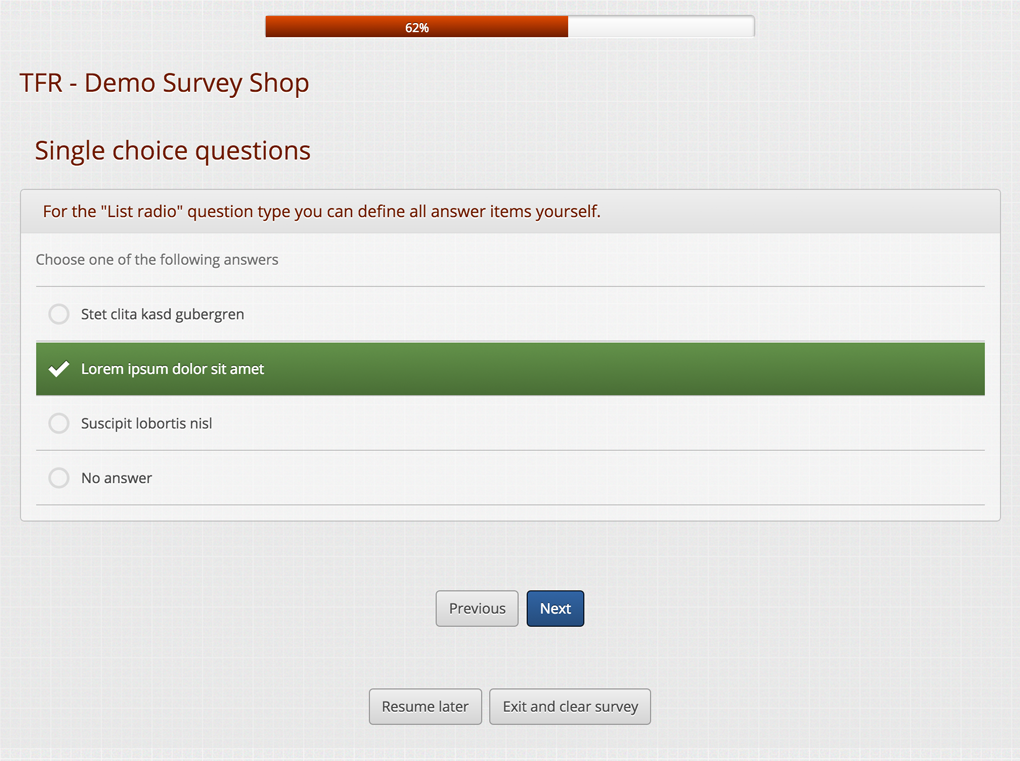Click the "Lorem ipsum dolor sit amet" label text
The image size is (1020, 761).
tap(172, 369)
